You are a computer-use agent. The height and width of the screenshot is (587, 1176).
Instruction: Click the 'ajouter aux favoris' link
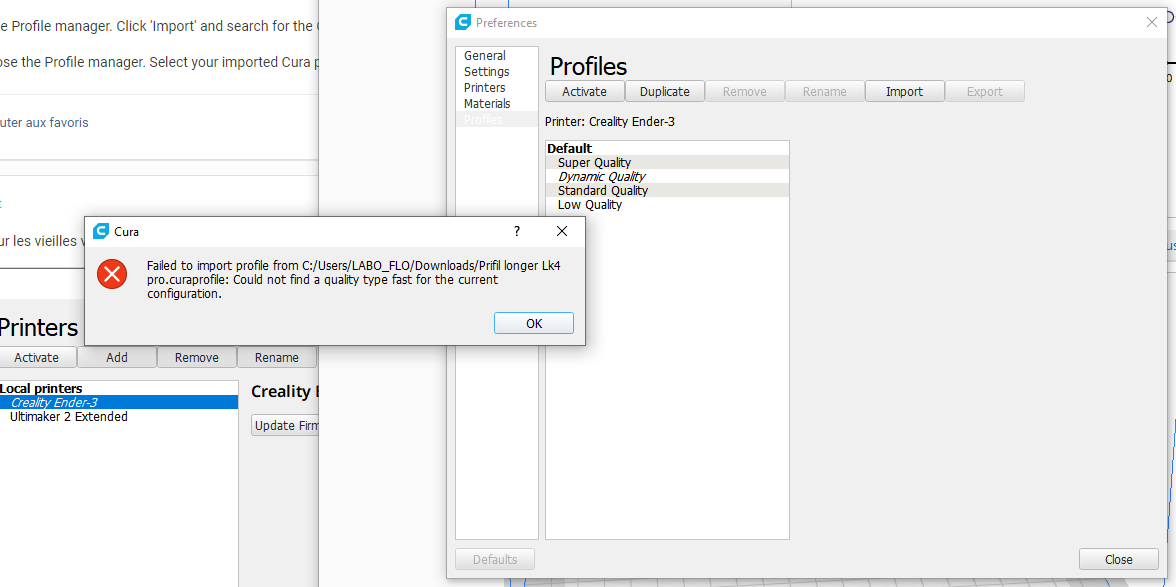pyautogui.click(x=44, y=122)
